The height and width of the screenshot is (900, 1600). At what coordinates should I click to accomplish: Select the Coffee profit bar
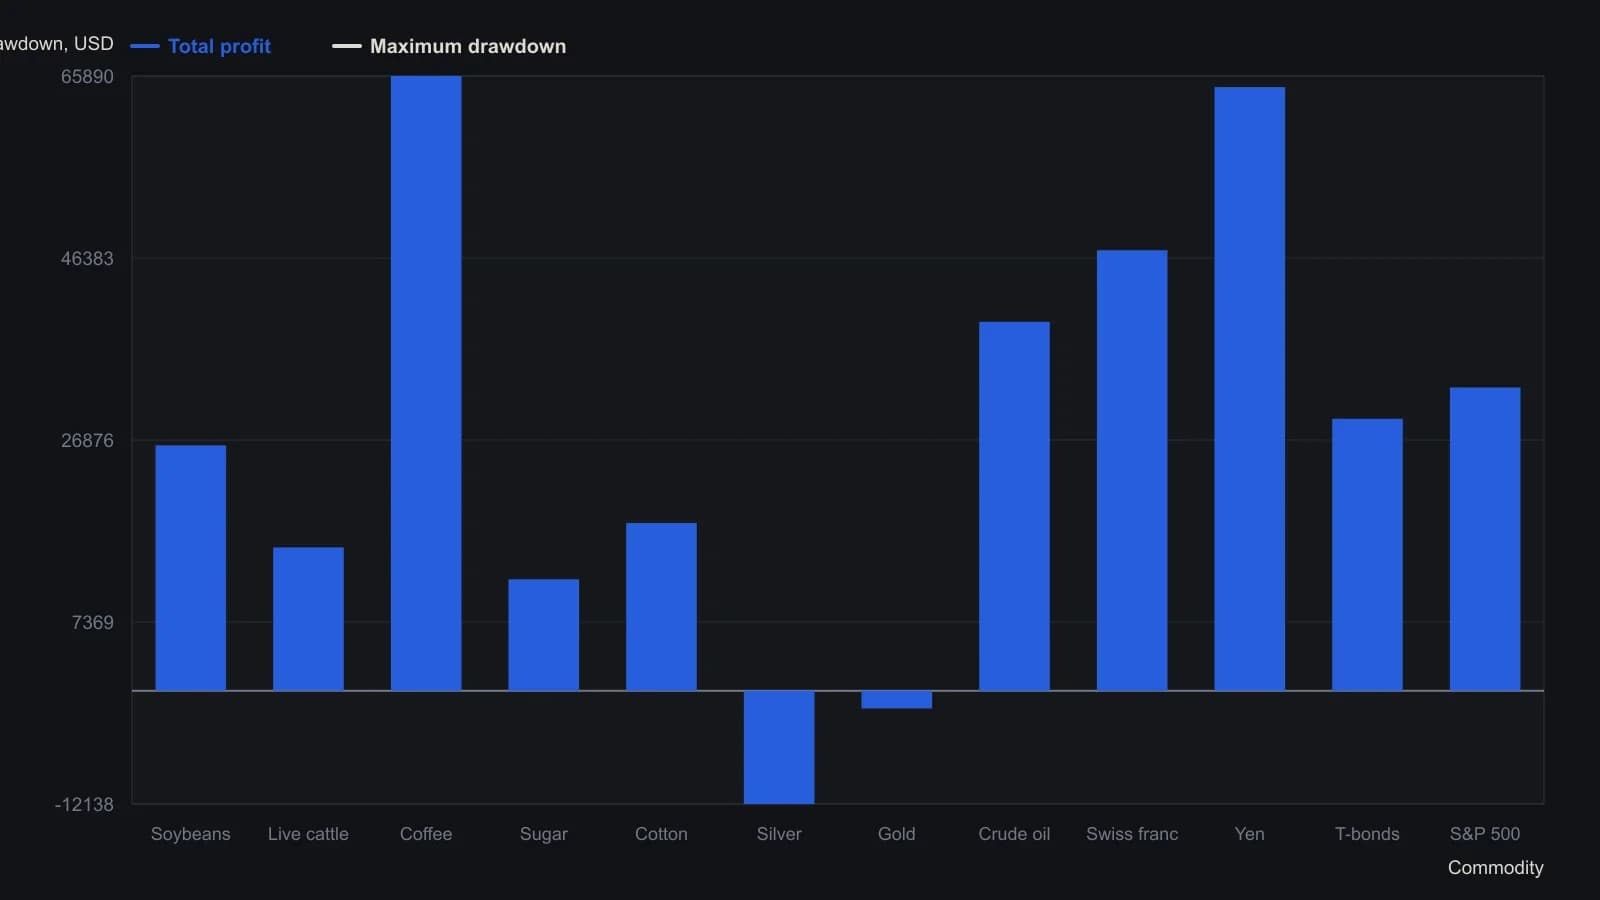[x=426, y=383]
